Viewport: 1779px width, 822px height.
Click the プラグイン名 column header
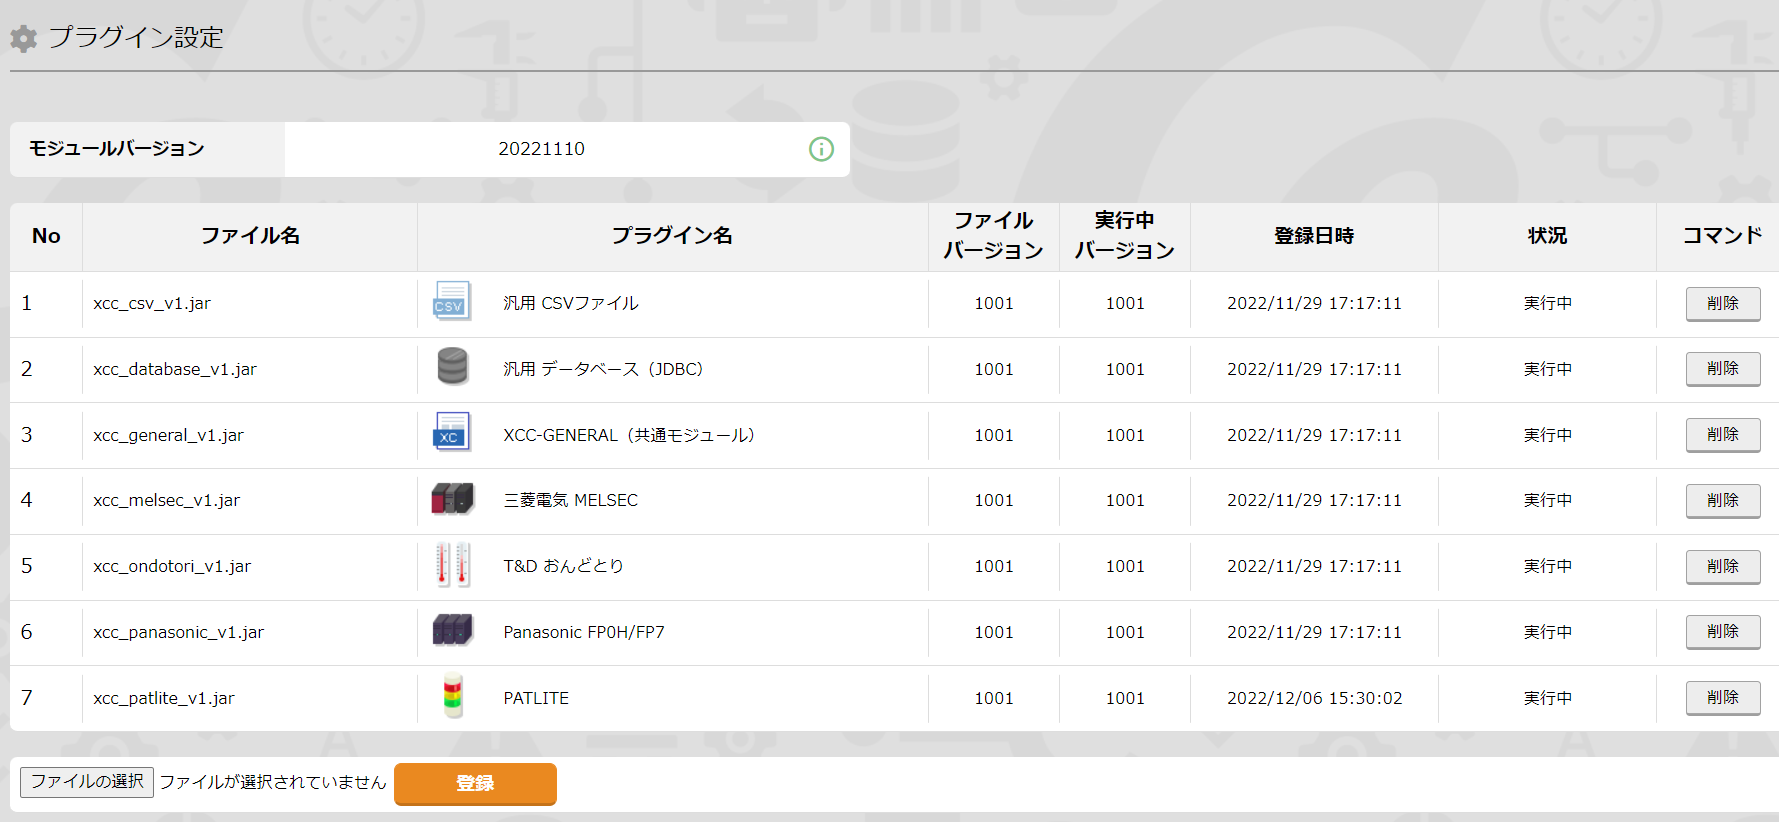672,236
